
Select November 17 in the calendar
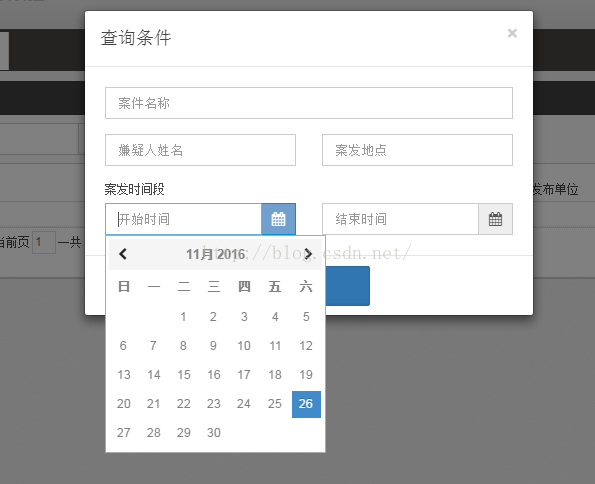244,375
